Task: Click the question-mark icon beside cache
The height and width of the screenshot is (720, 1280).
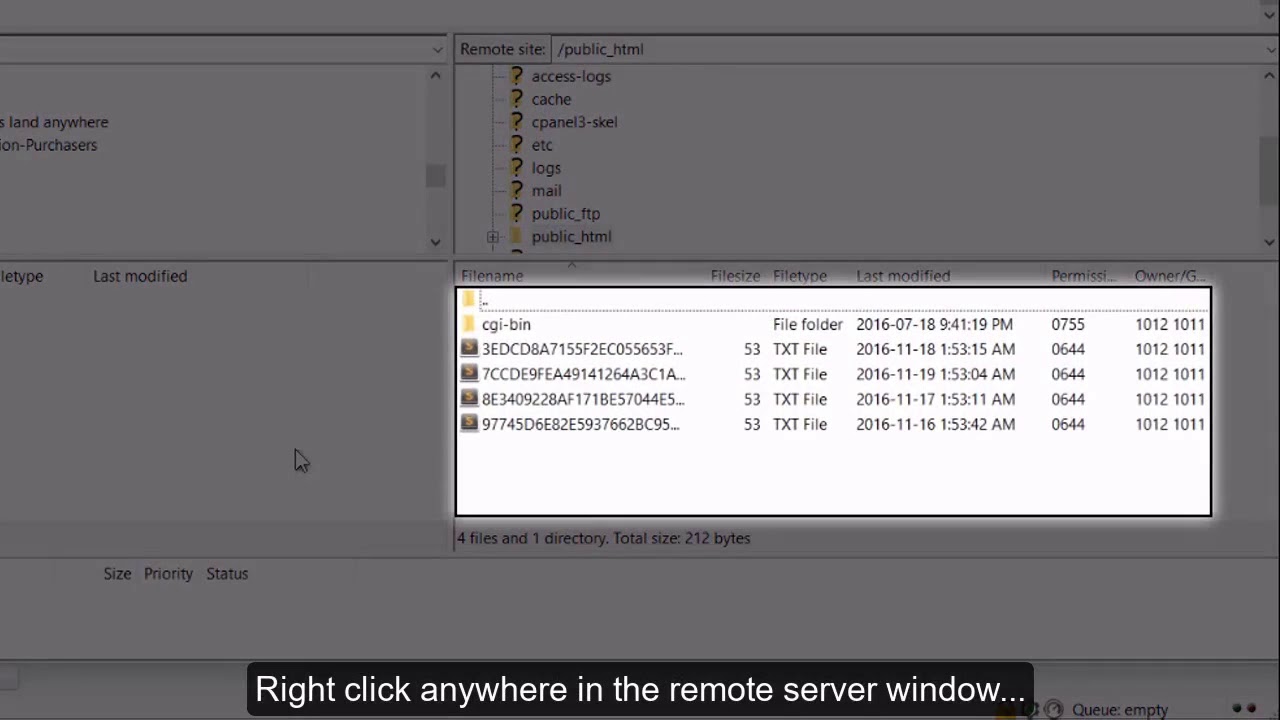Action: point(516,99)
